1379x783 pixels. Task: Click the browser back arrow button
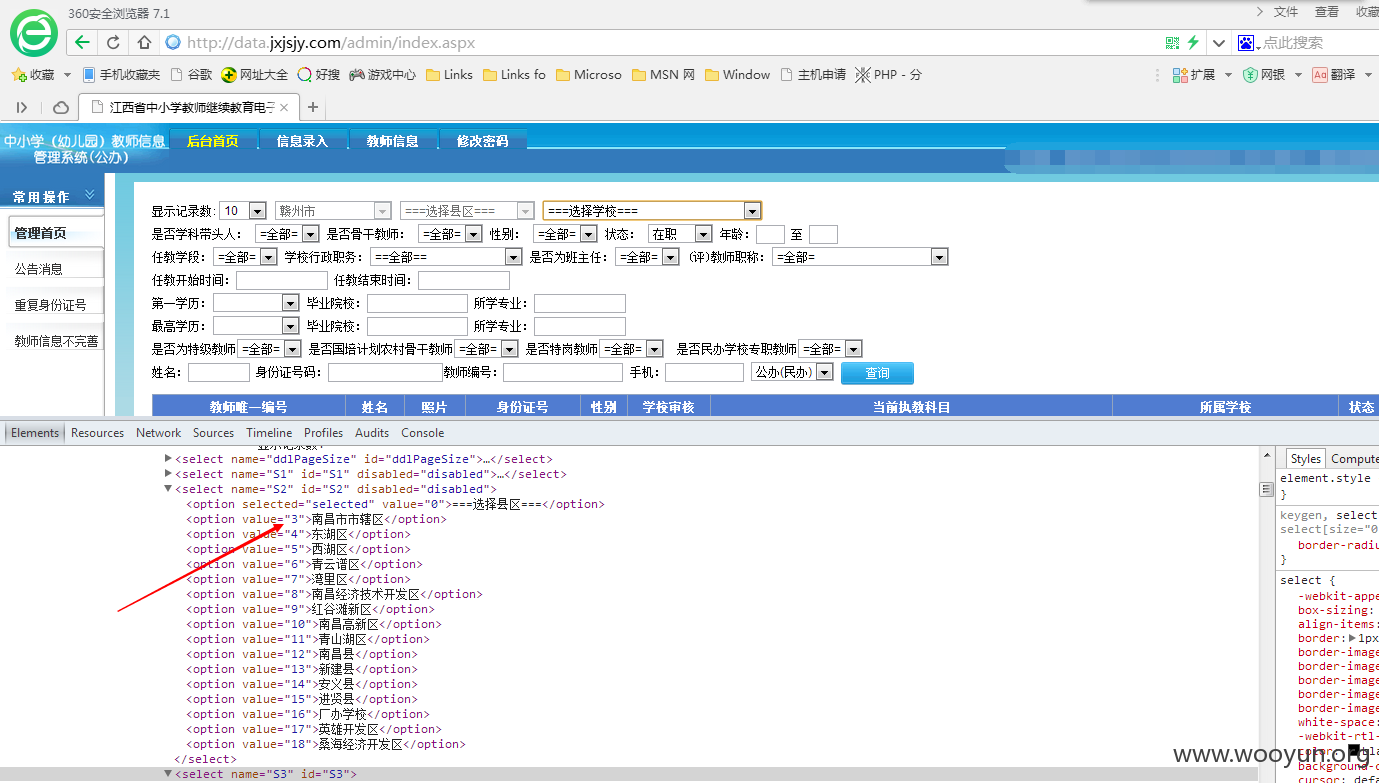pos(82,42)
